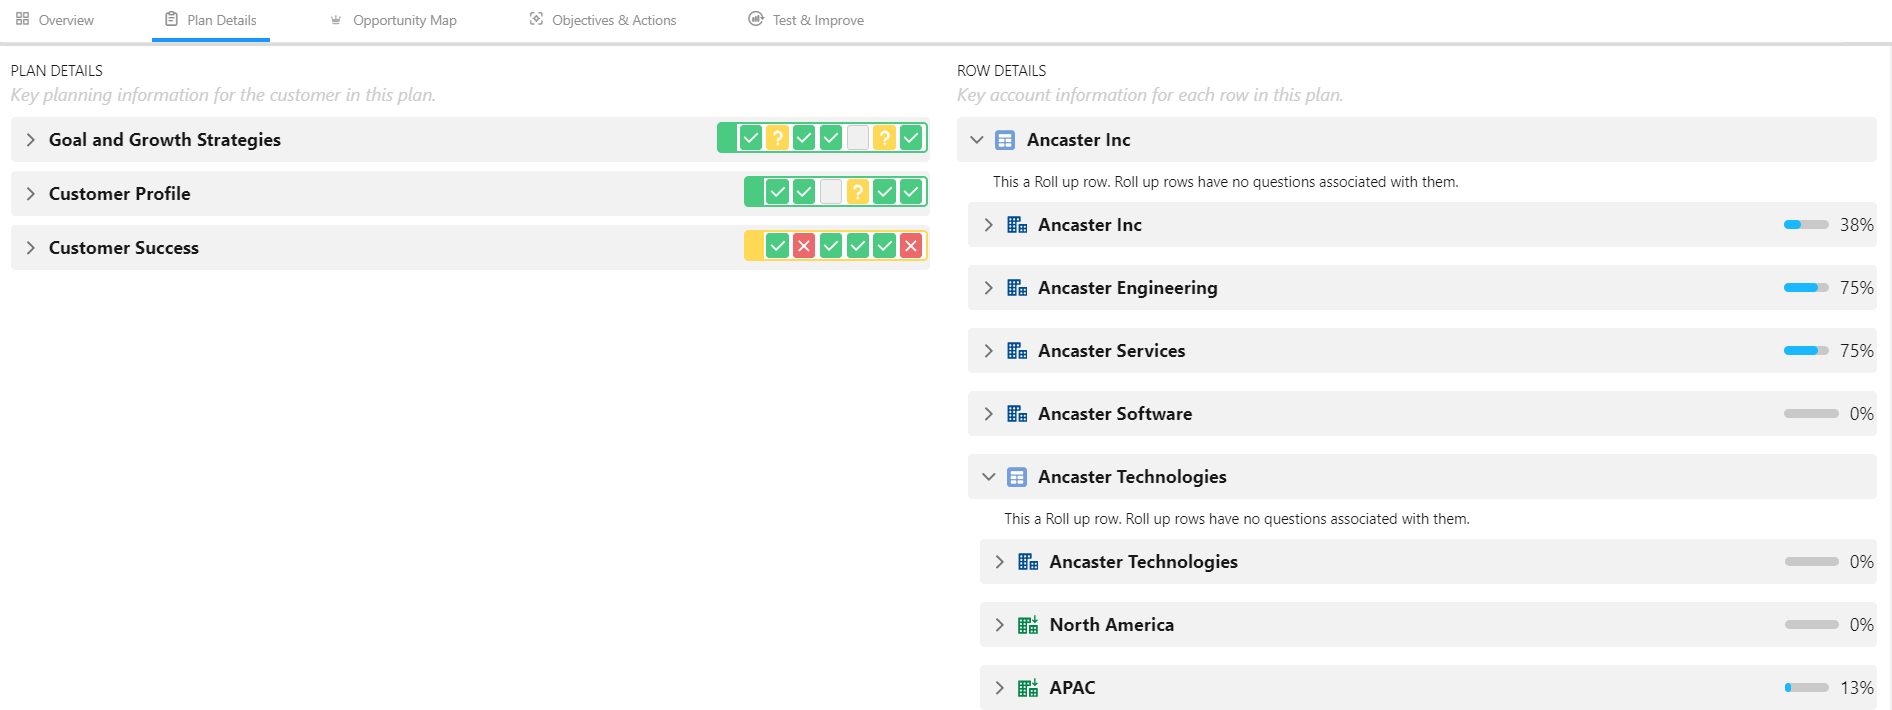This screenshot has width=1892, height=710.
Task: Click the roll-up table icon for Ancaster Technologies
Action: point(1017,477)
